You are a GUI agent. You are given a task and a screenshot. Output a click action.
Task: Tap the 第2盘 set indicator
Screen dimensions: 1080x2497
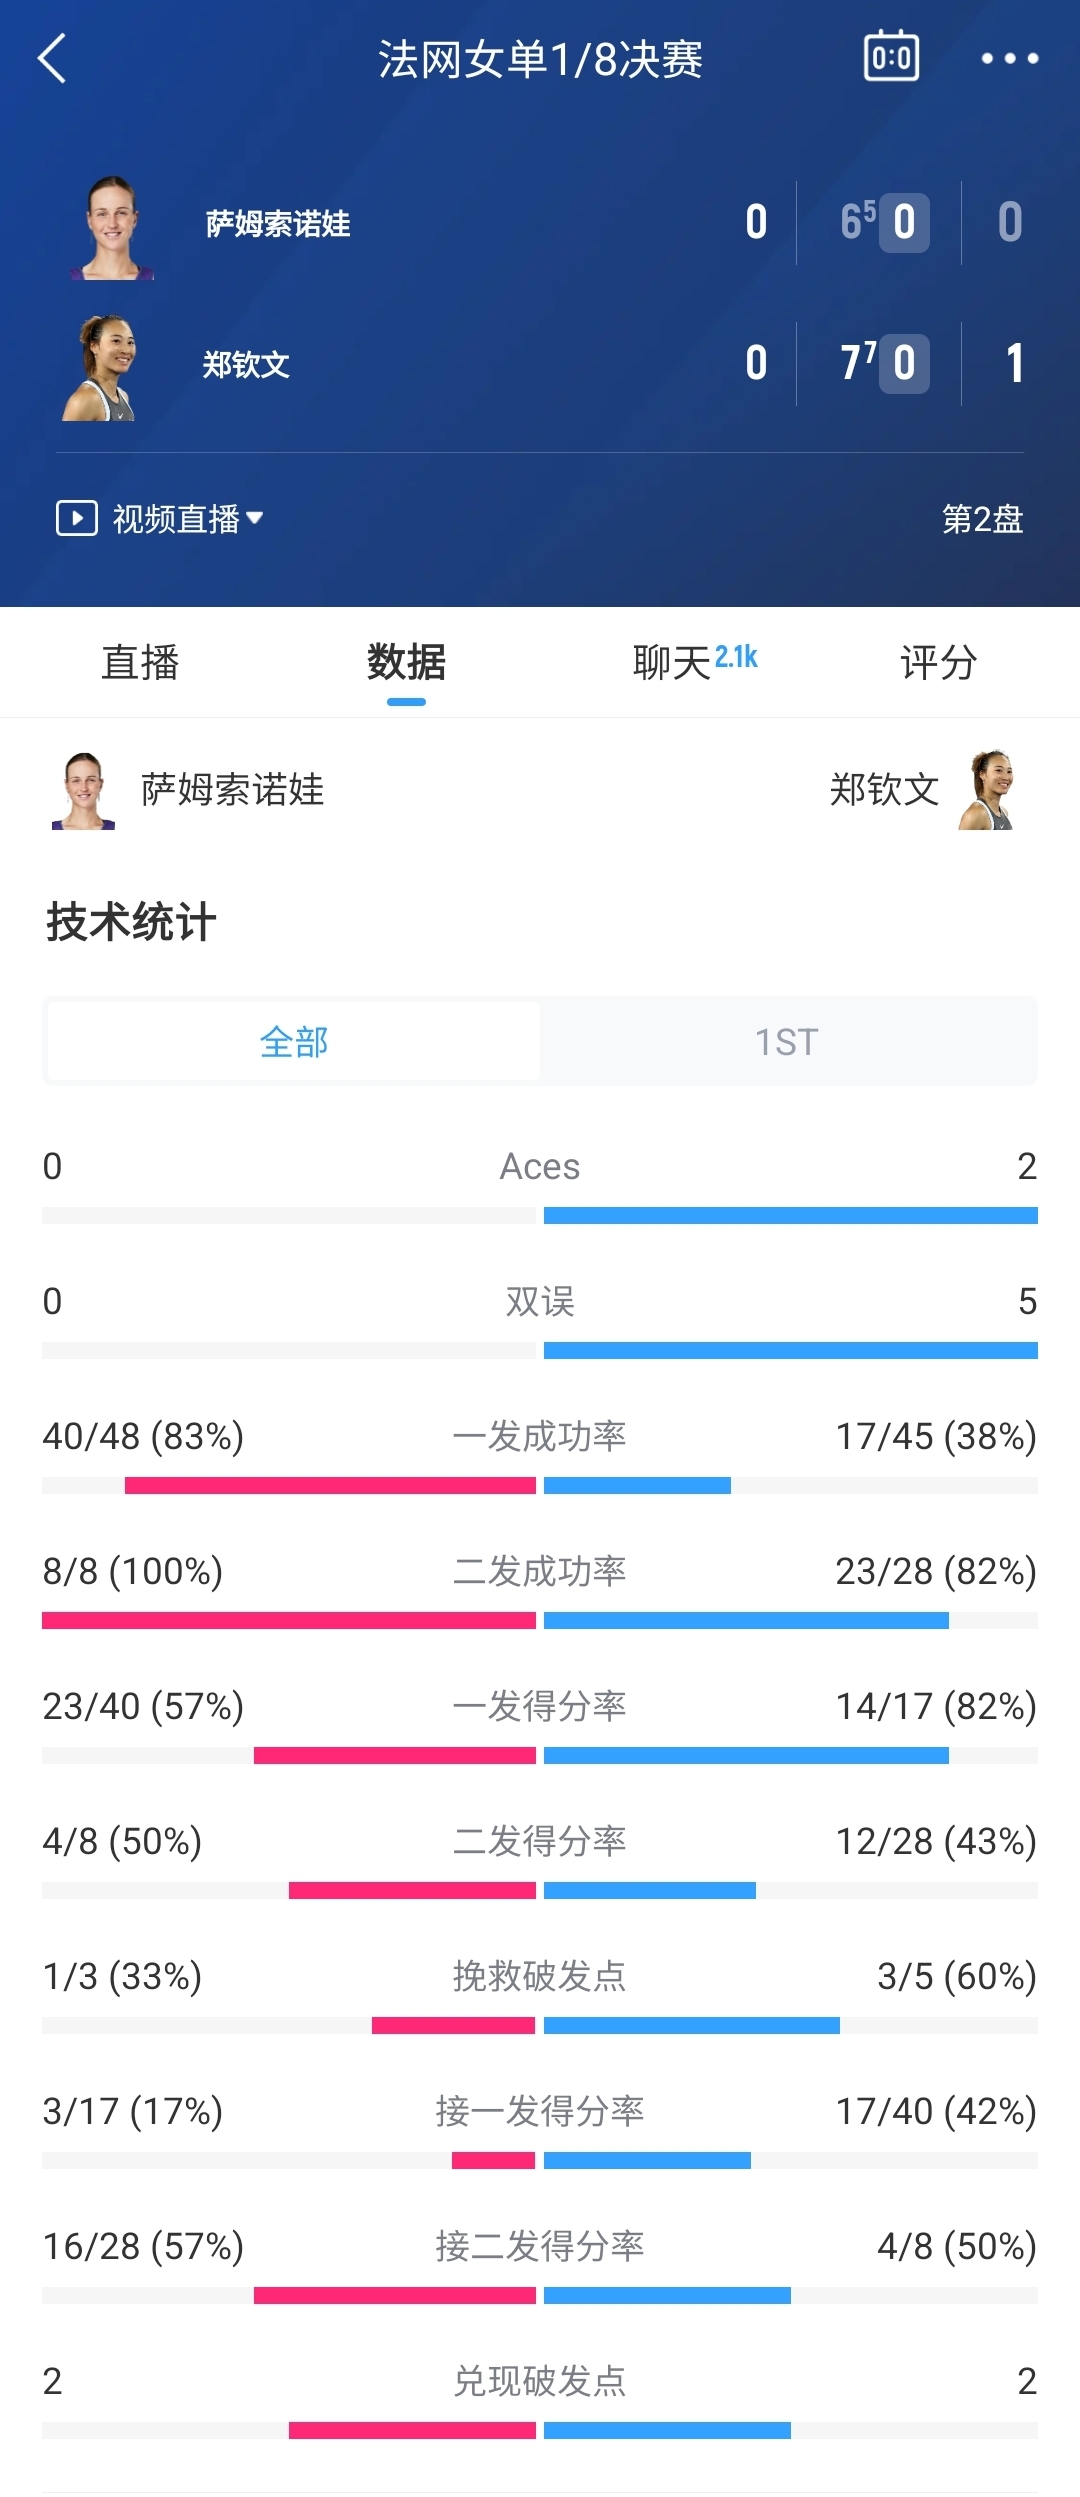tap(982, 519)
